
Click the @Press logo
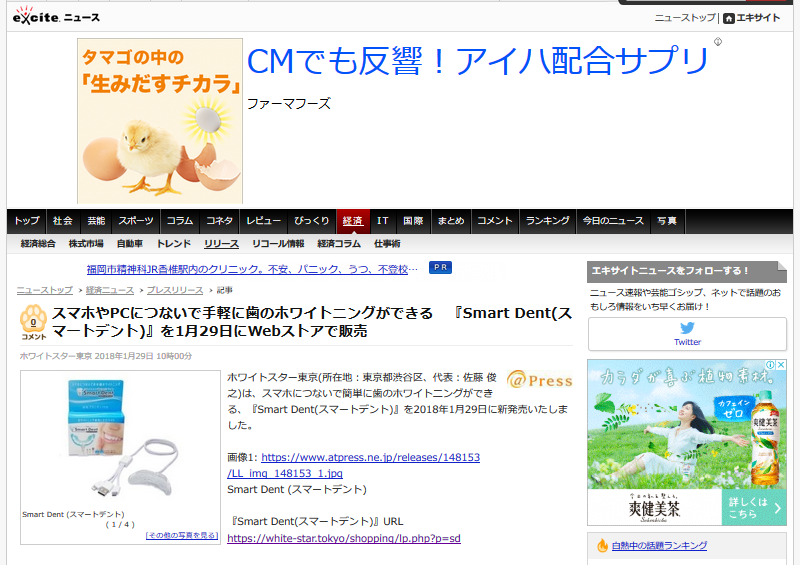coord(540,380)
